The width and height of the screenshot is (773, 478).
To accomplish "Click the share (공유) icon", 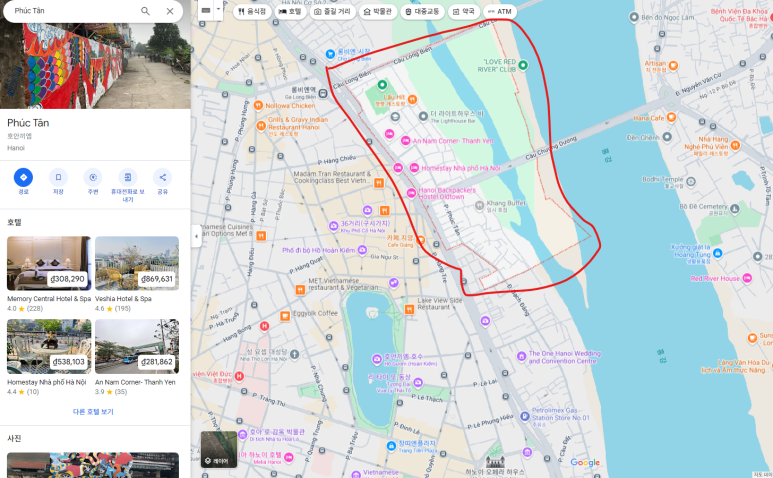I will click(x=162, y=178).
